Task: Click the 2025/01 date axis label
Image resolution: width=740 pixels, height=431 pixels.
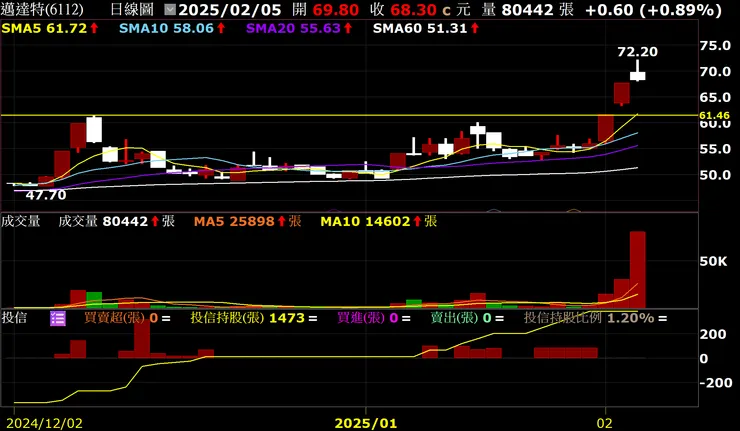Action: pos(366,423)
